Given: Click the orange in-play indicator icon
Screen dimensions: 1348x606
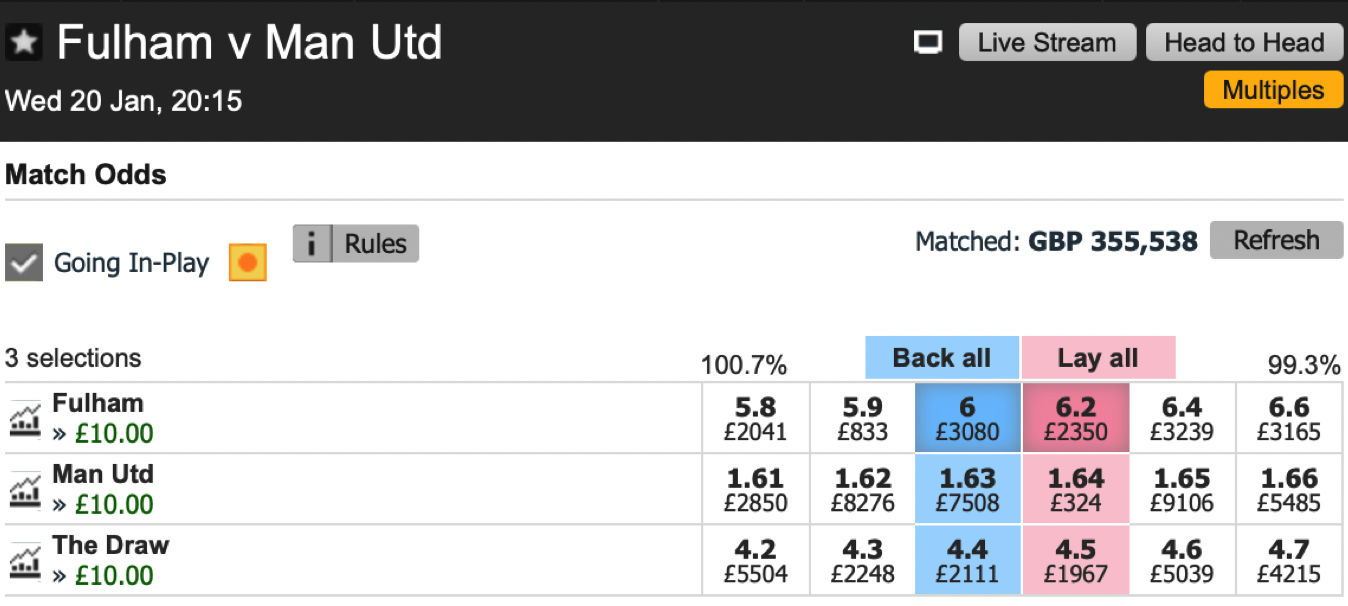Looking at the screenshot, I should [248, 263].
